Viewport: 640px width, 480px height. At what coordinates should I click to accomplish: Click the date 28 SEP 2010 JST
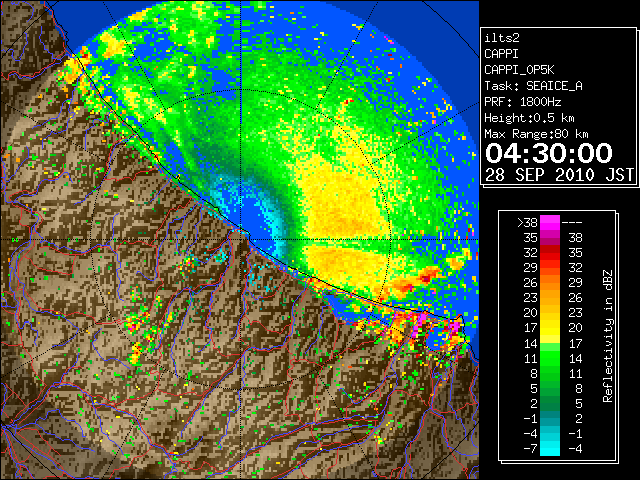(559, 175)
